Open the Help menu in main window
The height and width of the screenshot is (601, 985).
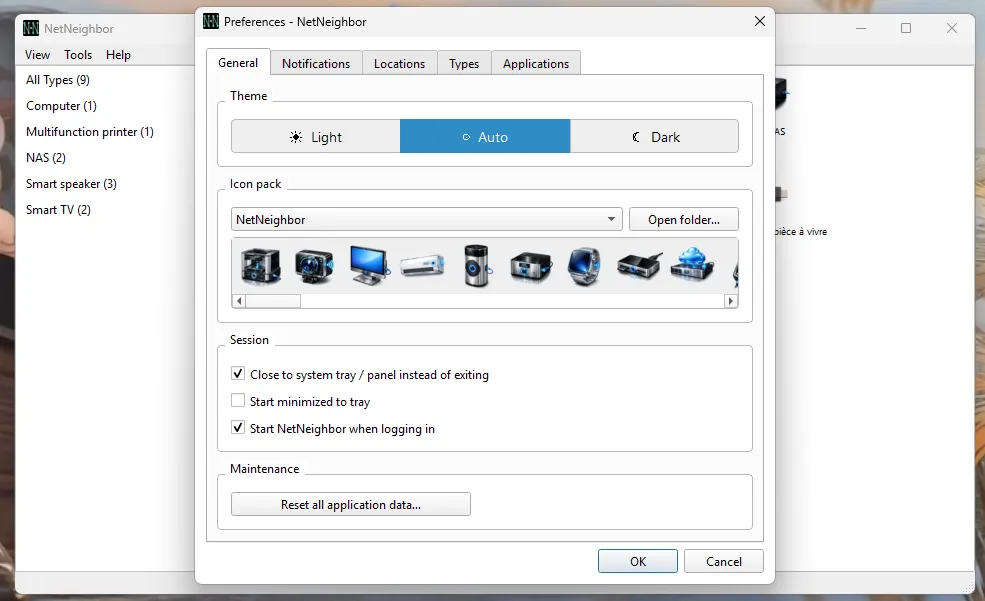(x=118, y=55)
